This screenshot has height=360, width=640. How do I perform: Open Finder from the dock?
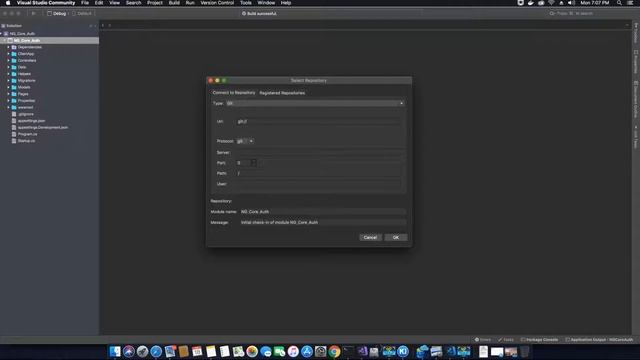point(115,351)
